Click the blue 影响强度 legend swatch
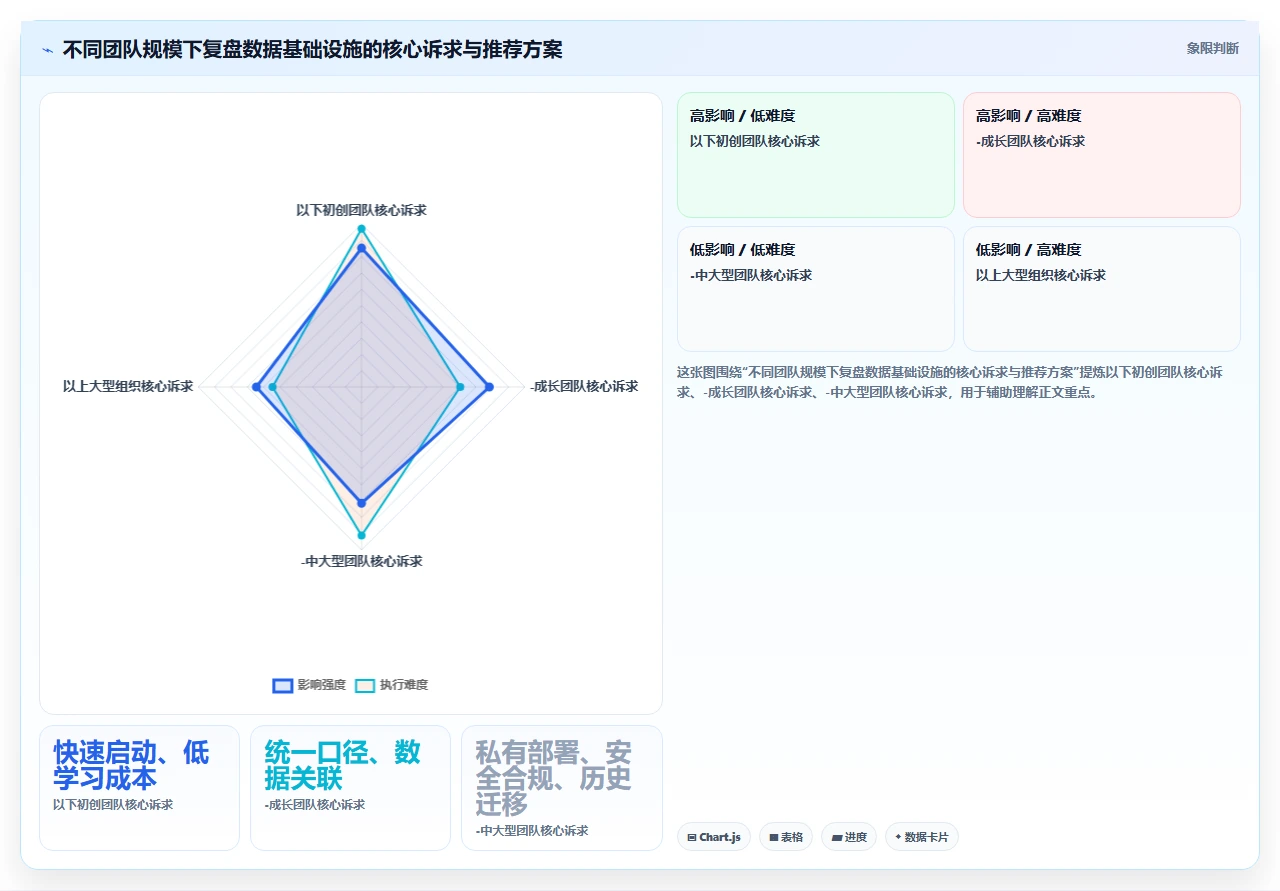 (x=283, y=685)
